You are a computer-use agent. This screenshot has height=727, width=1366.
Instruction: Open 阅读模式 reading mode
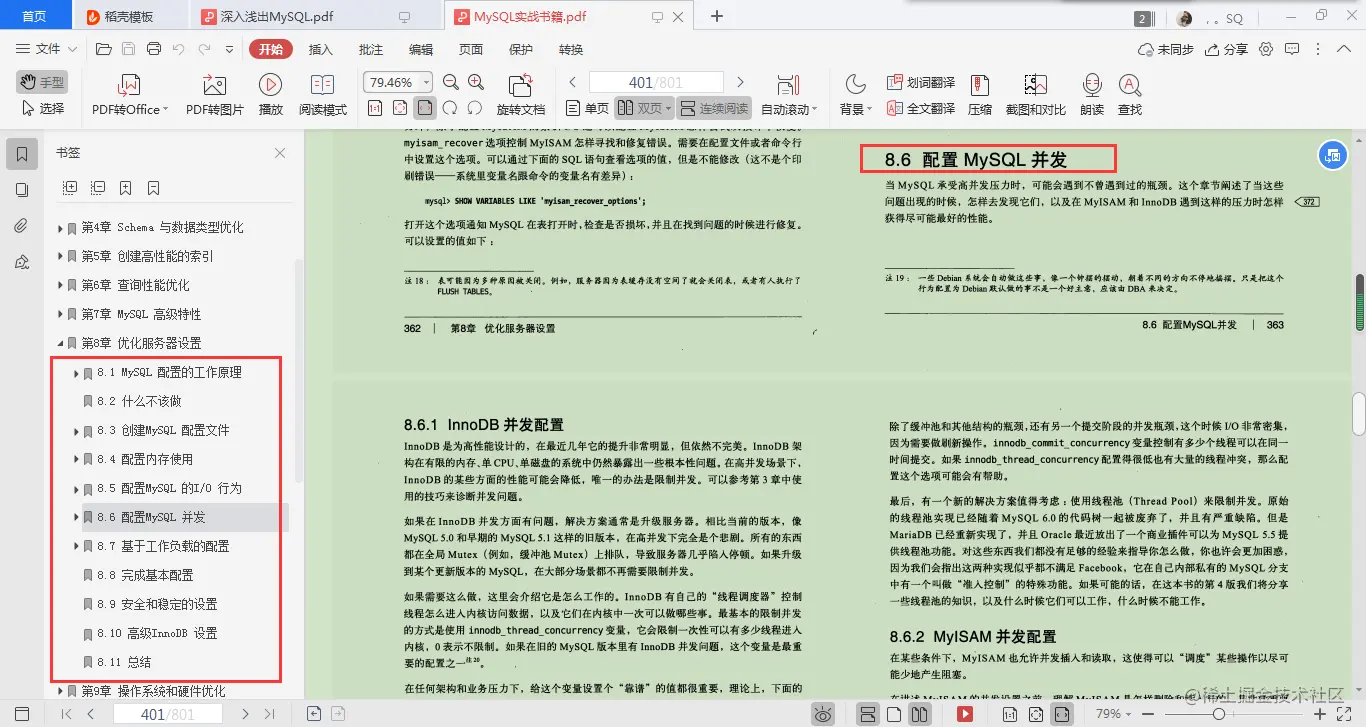tap(322, 96)
